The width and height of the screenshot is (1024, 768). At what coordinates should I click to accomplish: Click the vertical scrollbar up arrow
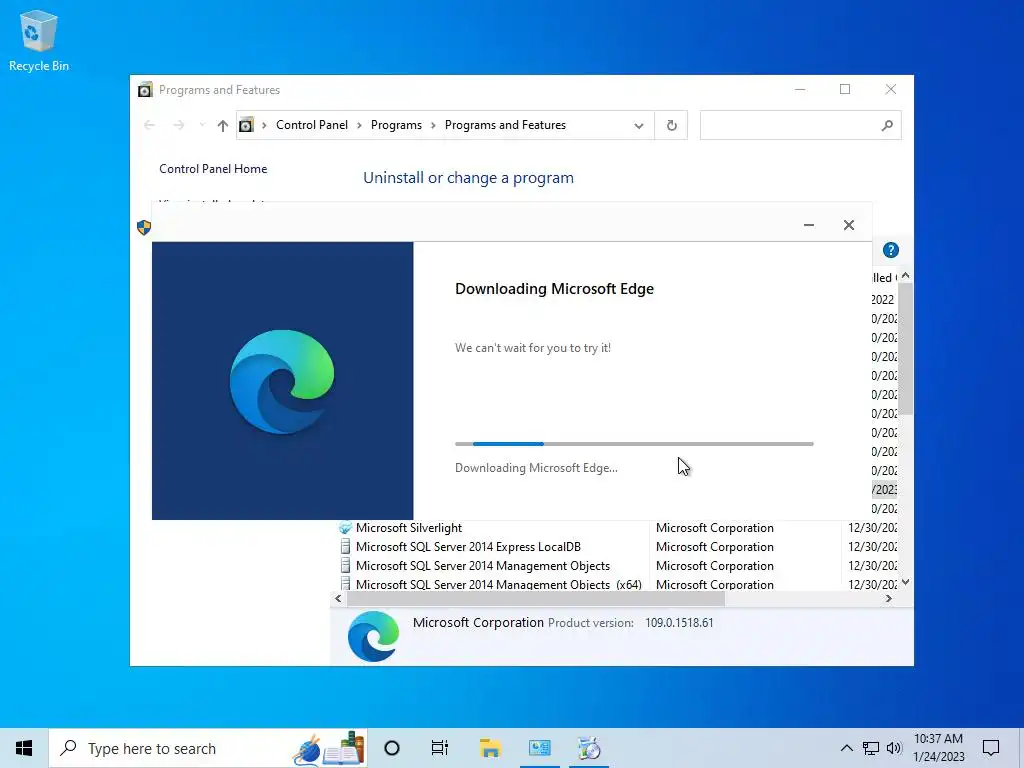[x=905, y=276]
